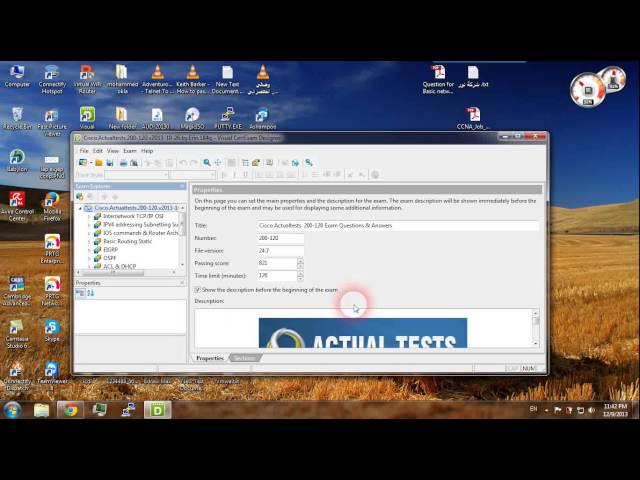Screen dimensions: 640x480
Task: Select the ACL & DHCP tree item
Action: (119, 267)
